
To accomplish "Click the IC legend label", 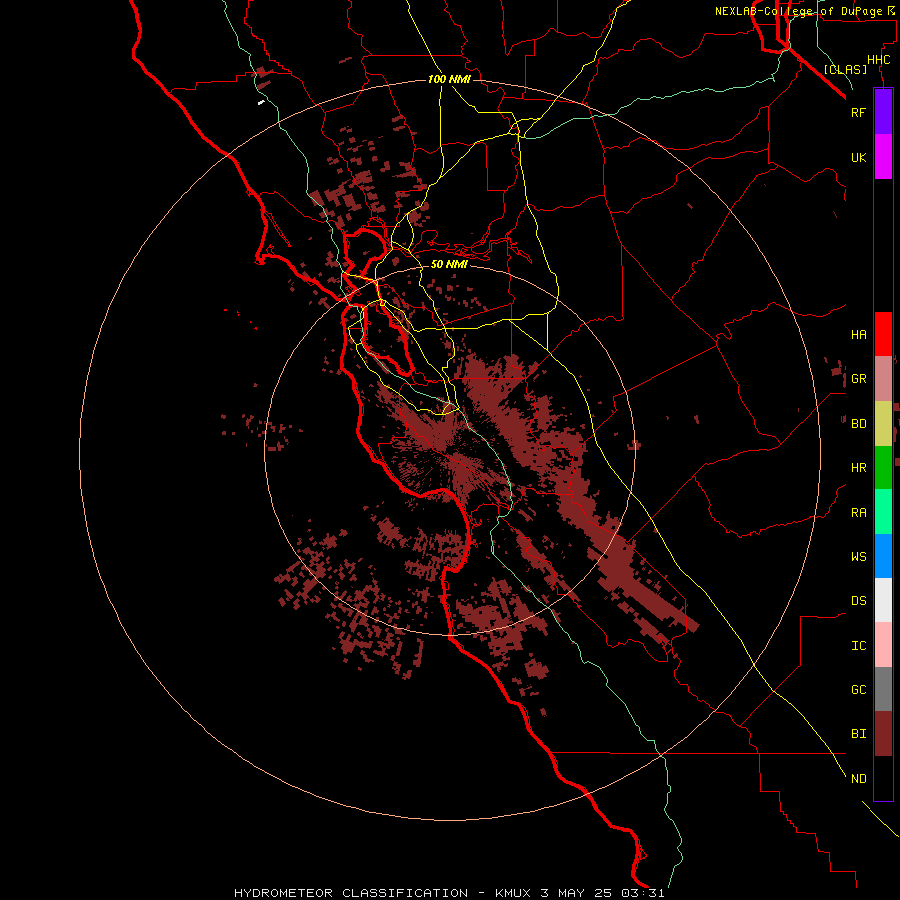I will [x=858, y=645].
